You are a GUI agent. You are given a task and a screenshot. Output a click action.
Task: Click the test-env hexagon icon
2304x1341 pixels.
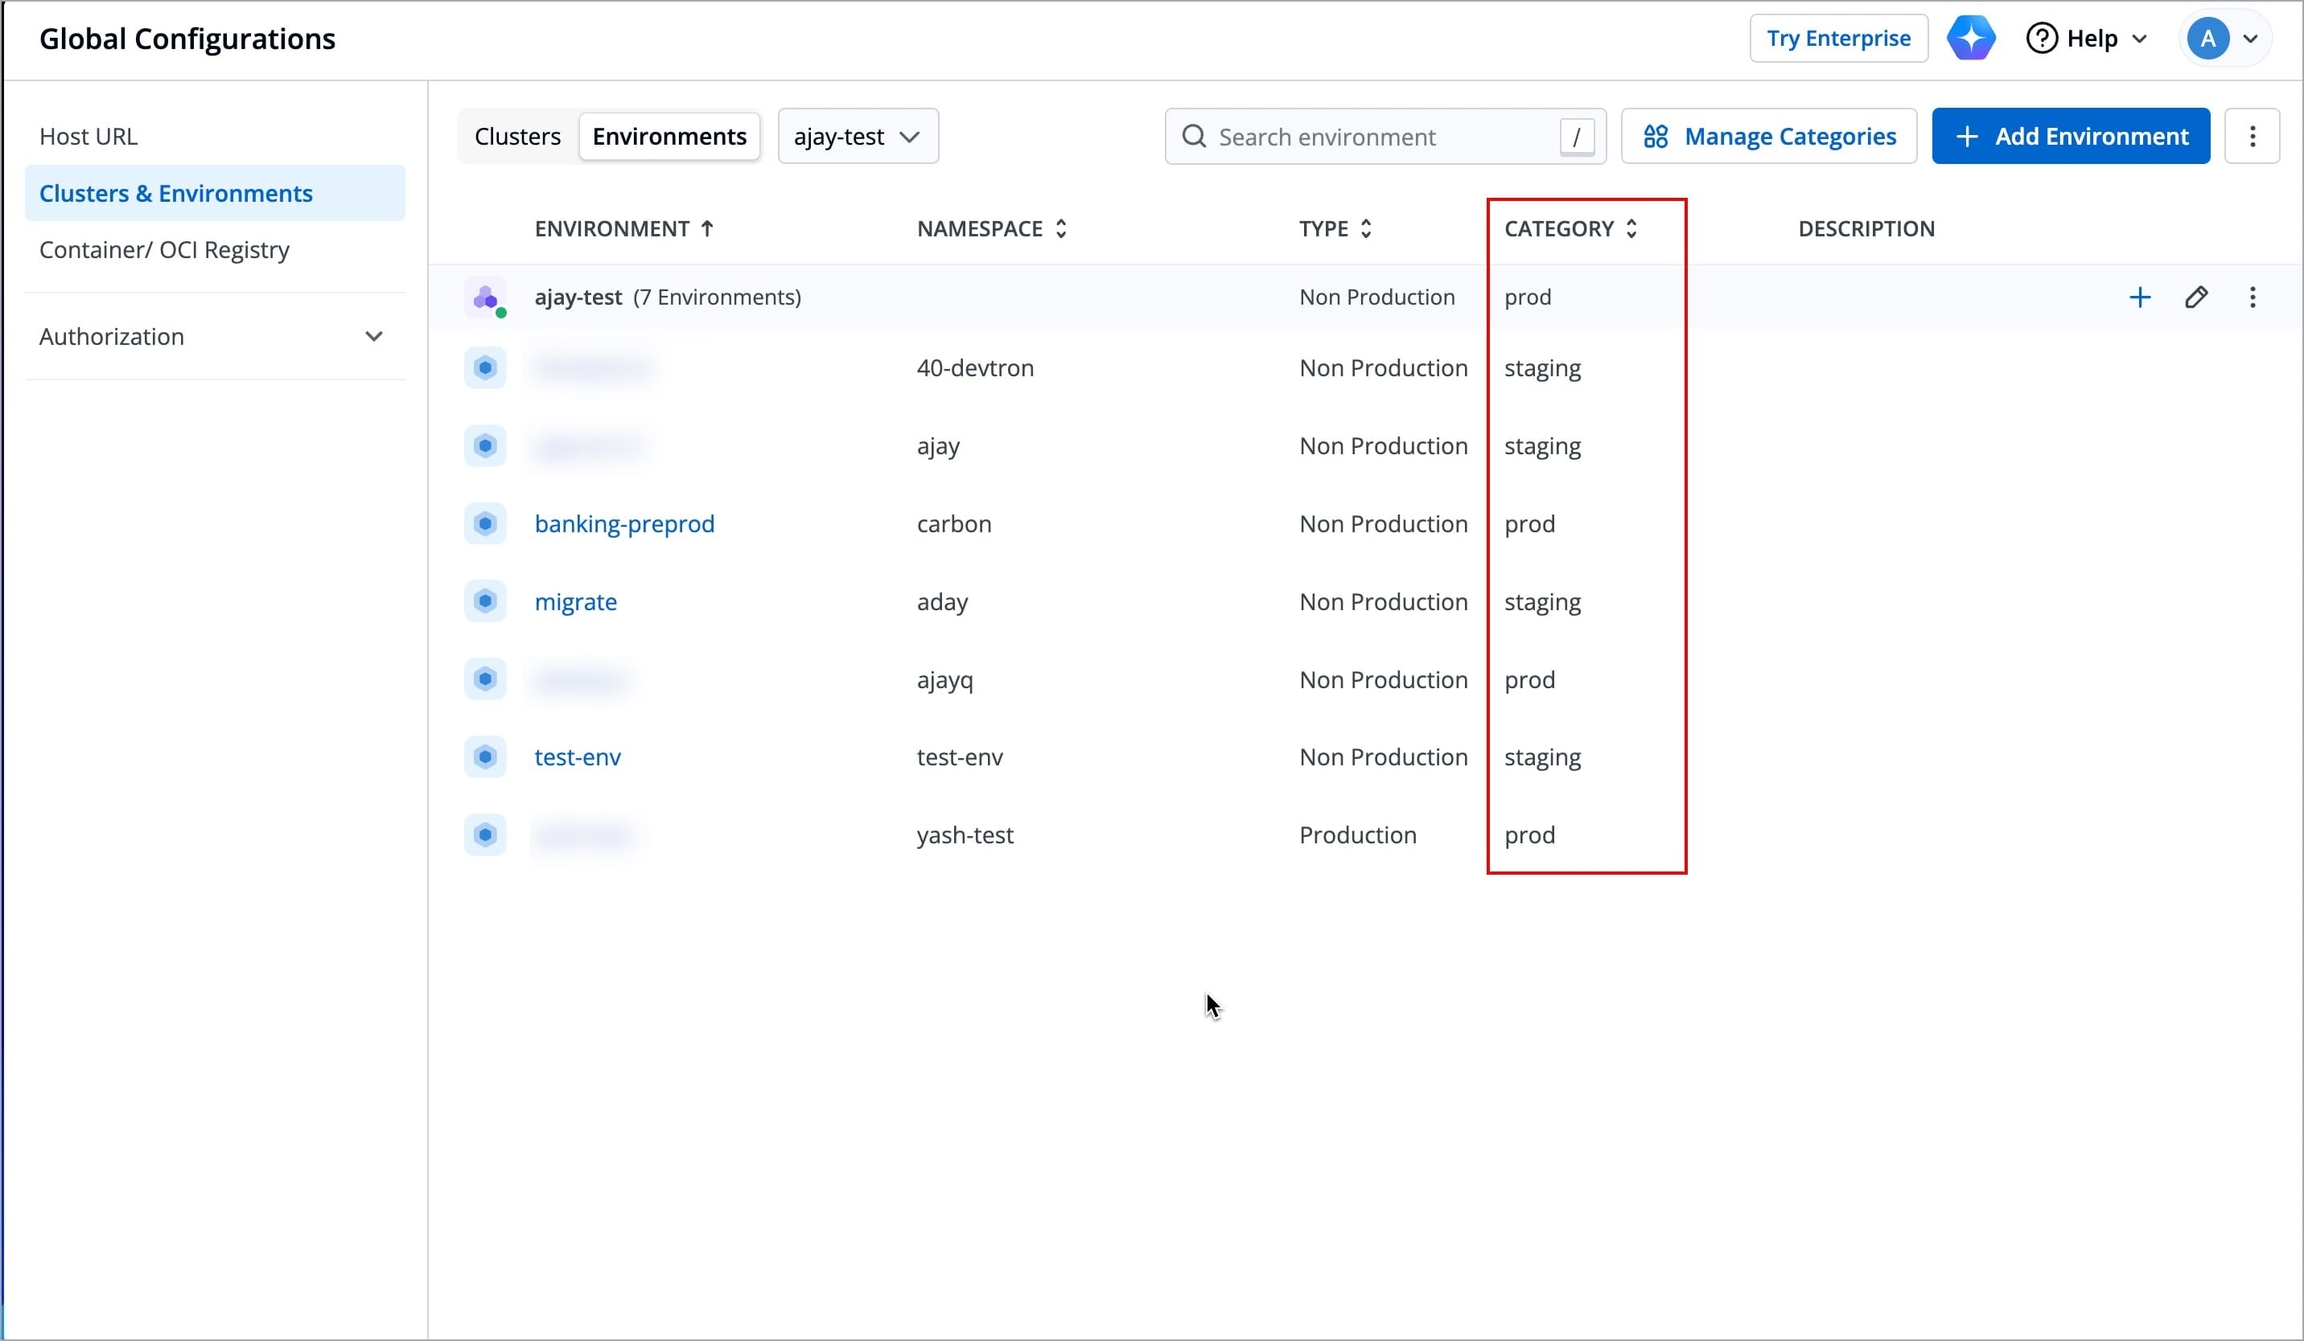click(485, 757)
